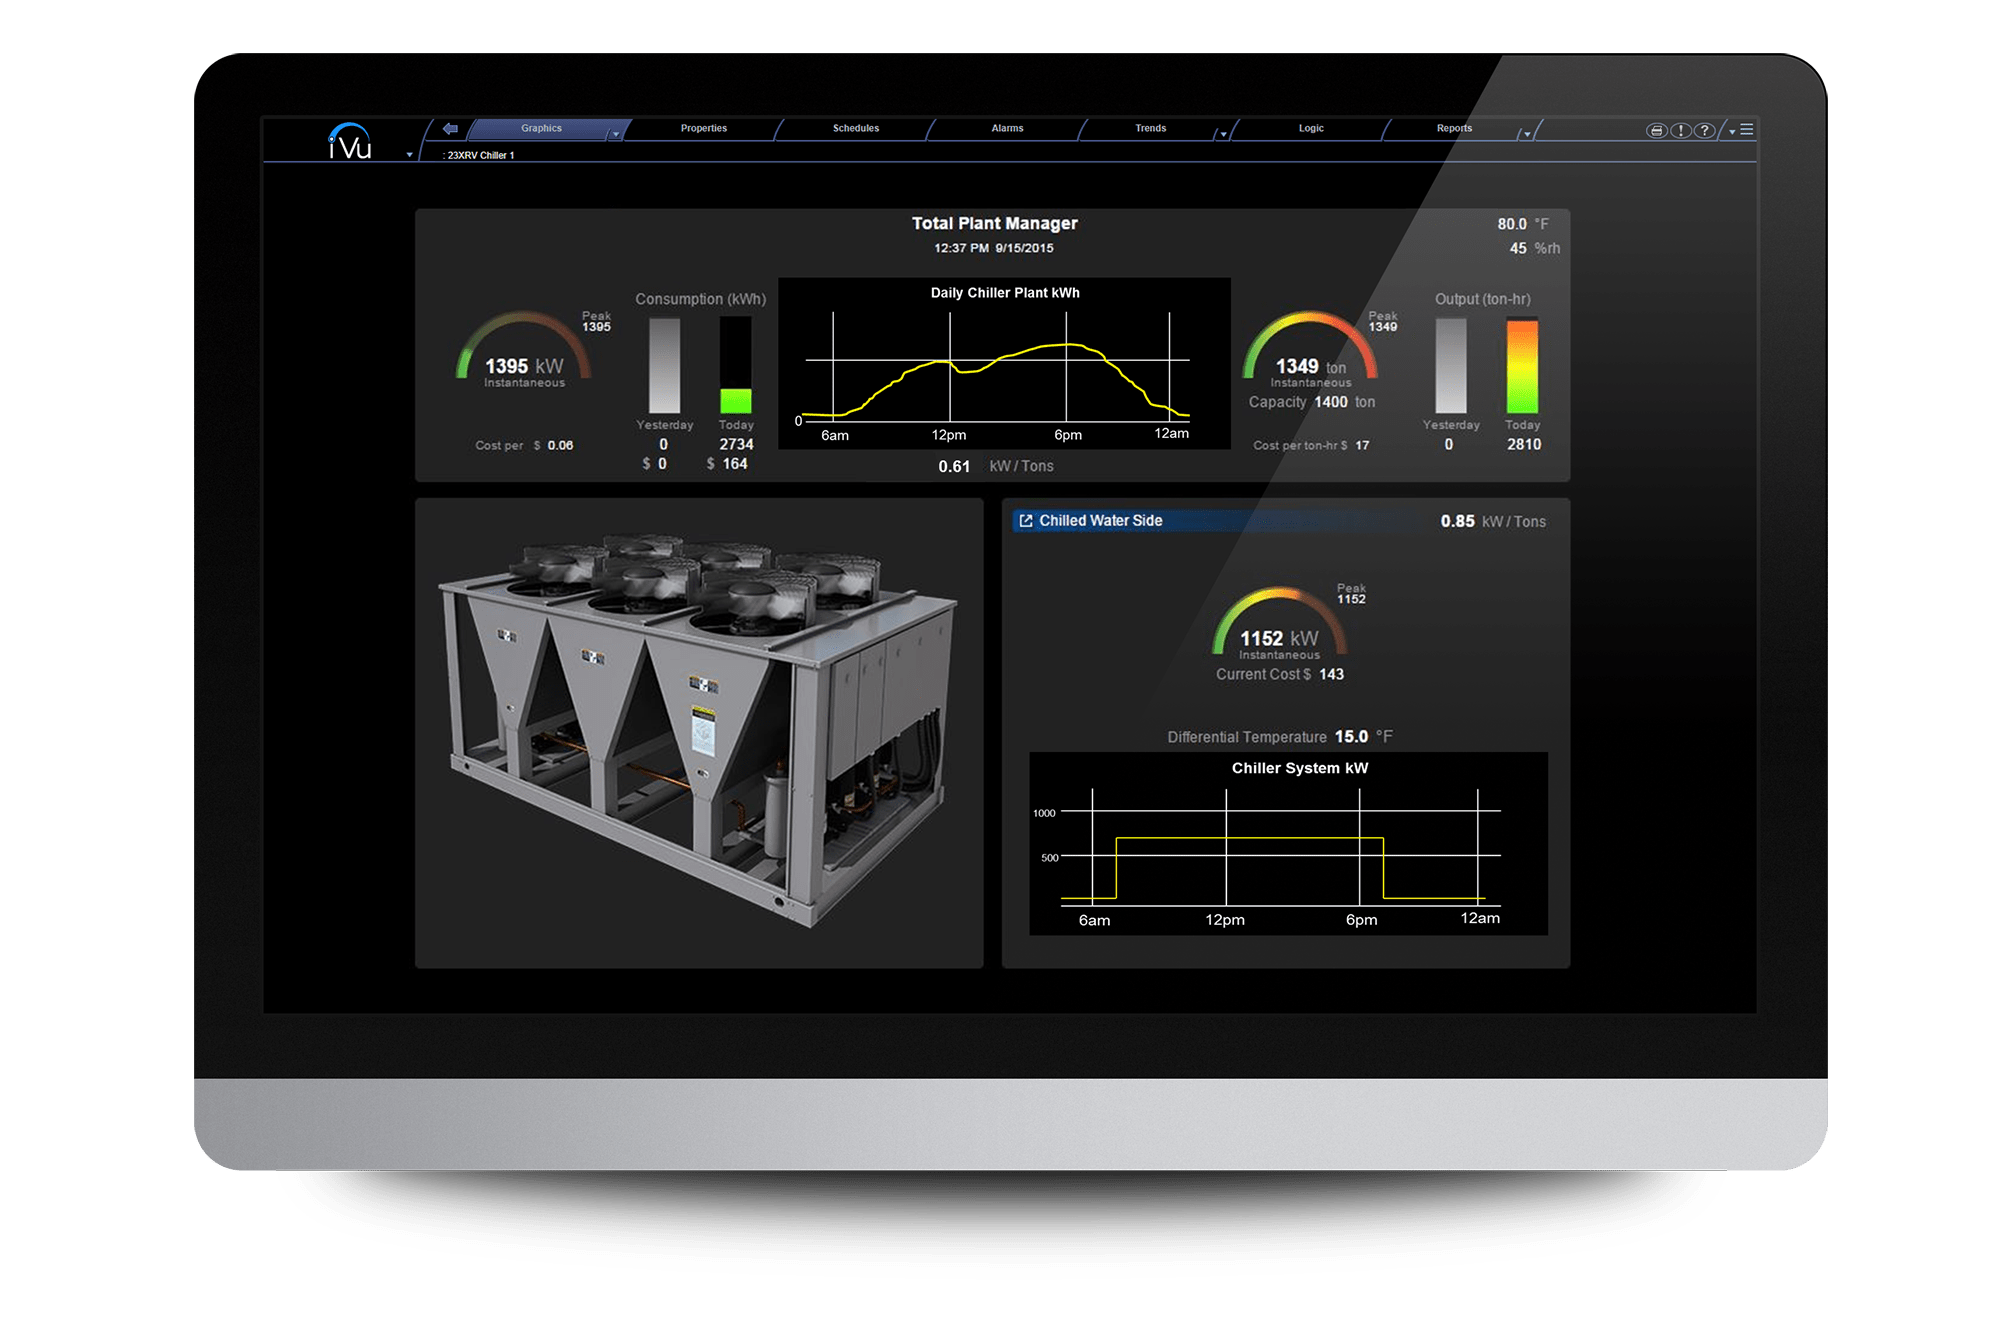Expand the Trends tab dropdown arrow
Viewport: 2000px width, 1333px height.
[1223, 134]
